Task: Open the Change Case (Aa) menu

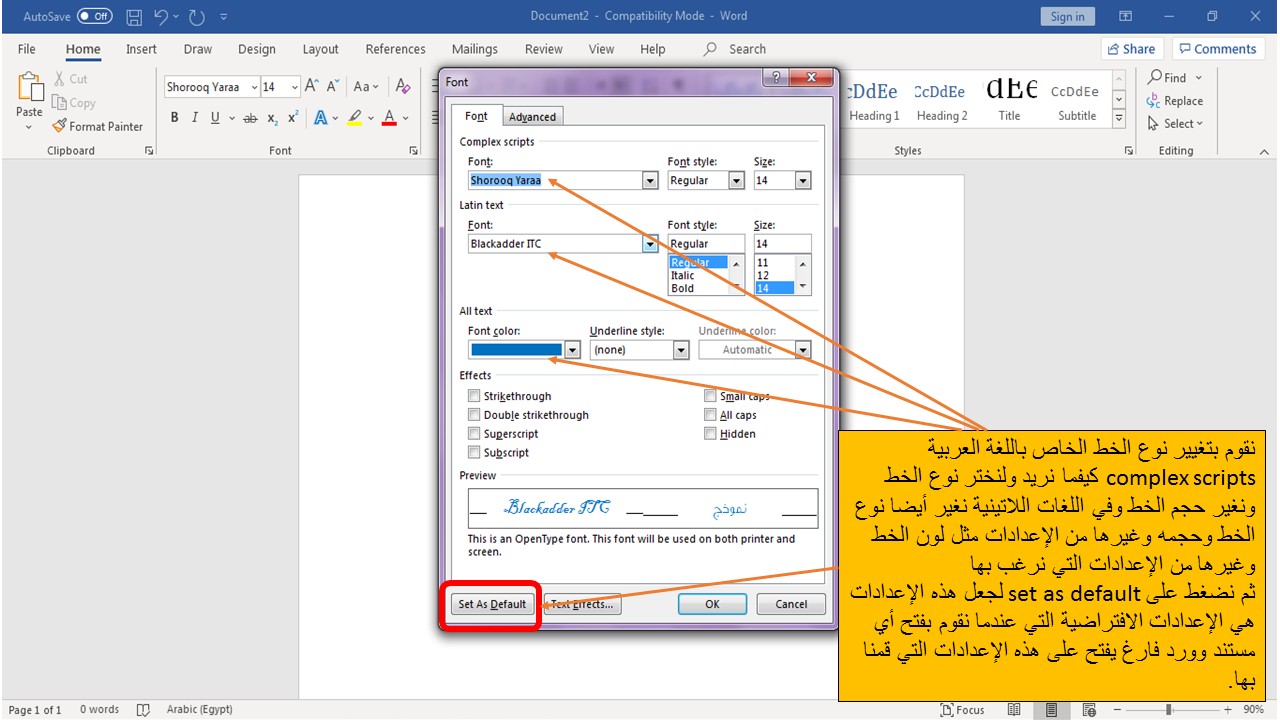Action: click(x=366, y=87)
